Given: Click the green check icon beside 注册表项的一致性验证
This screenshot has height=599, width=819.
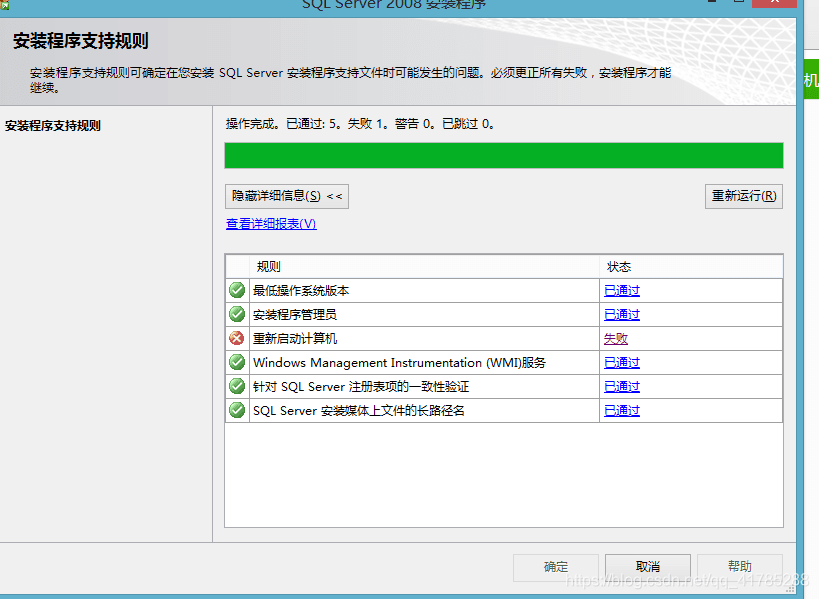Looking at the screenshot, I should (237, 386).
